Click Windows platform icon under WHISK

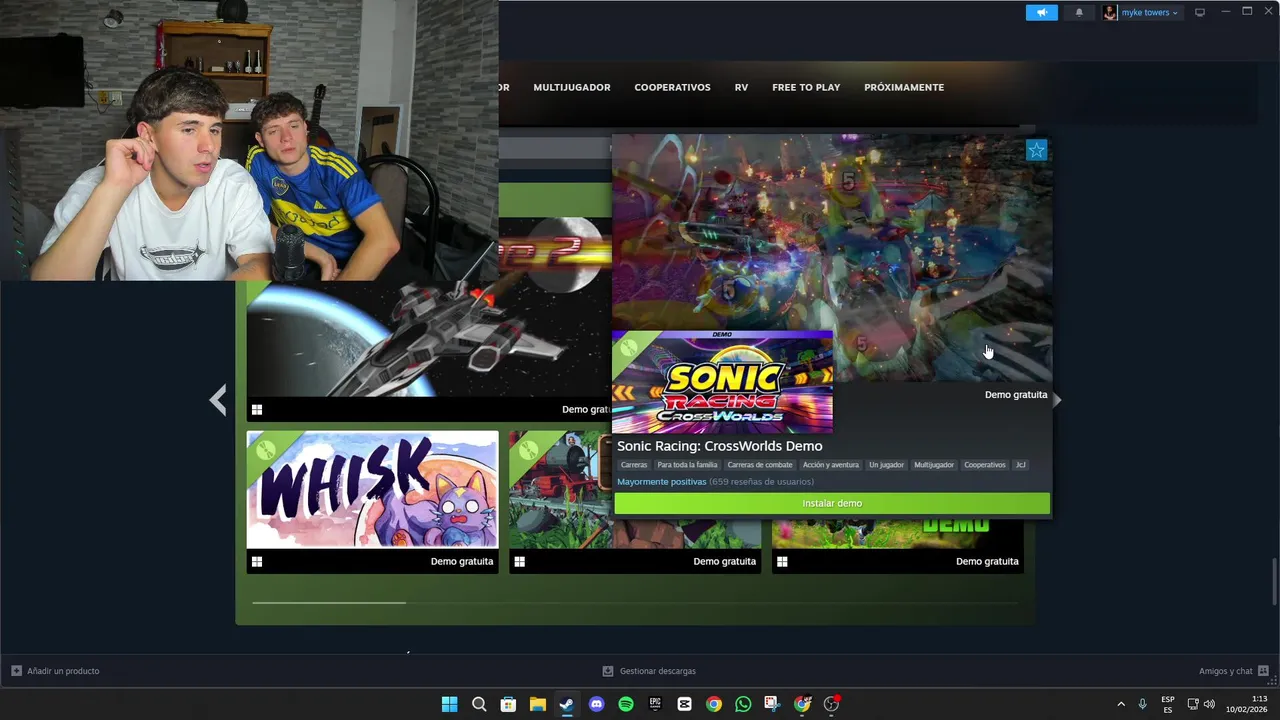257,562
